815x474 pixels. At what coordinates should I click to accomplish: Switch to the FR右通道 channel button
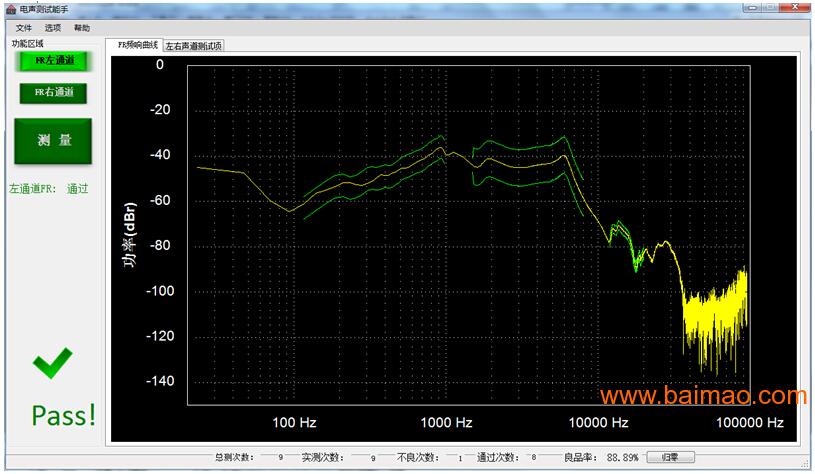click(54, 93)
